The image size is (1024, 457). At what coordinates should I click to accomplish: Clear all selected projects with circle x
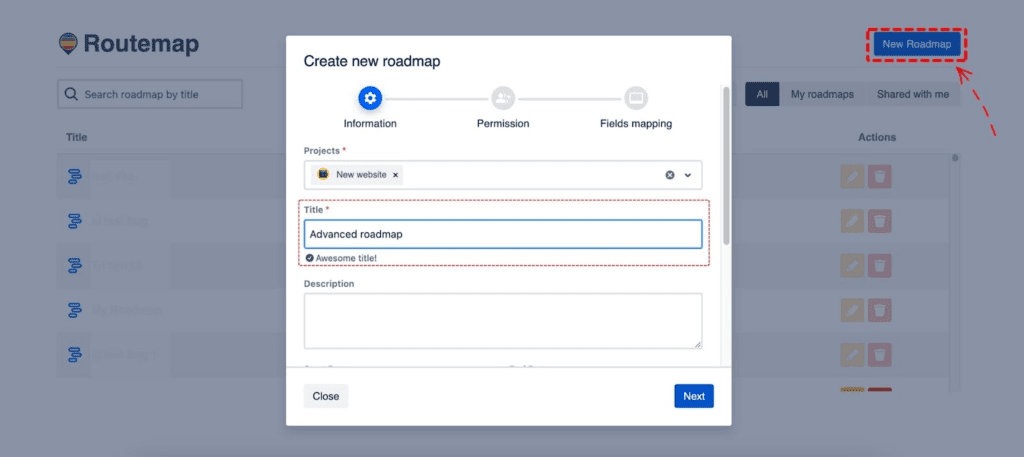click(669, 175)
